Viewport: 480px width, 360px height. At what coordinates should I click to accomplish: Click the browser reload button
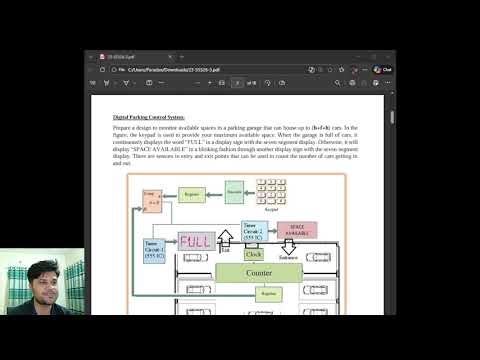102,70
